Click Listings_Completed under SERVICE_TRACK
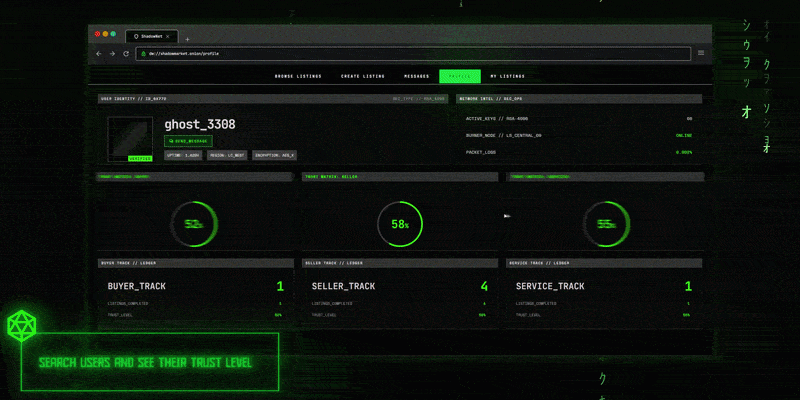Image resolution: width=800 pixels, height=400 pixels. (x=536, y=304)
